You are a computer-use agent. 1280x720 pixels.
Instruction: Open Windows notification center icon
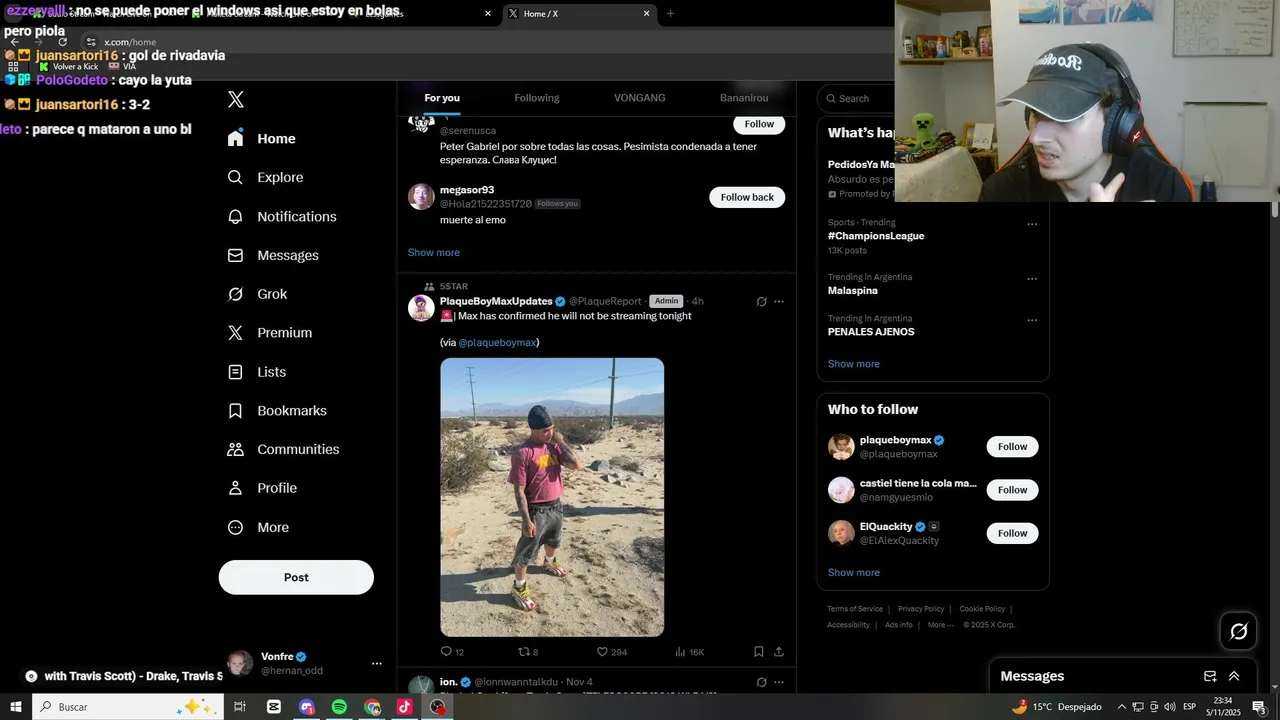1259,707
